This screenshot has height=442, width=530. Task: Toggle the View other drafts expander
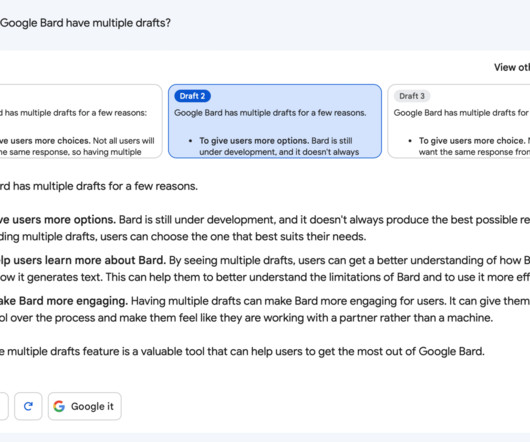pos(512,67)
